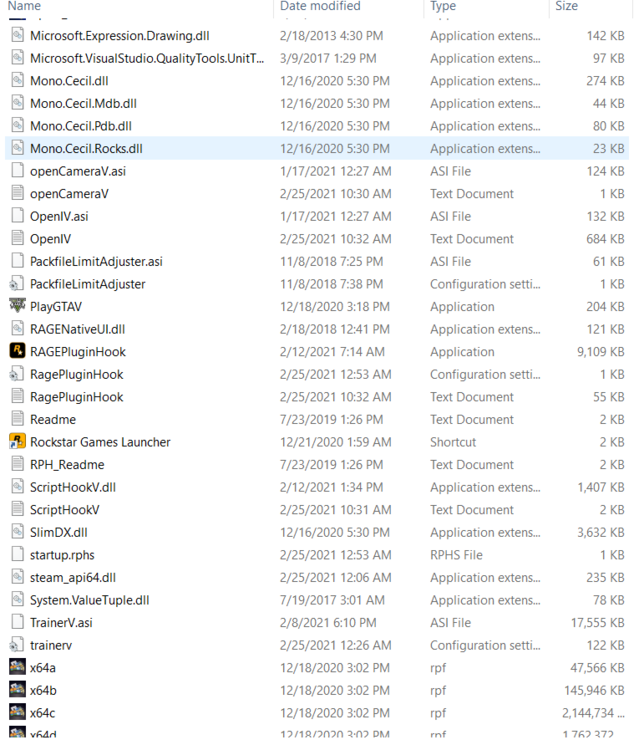Click the Rockstar Games Launcher shortcut icon

click(18, 441)
